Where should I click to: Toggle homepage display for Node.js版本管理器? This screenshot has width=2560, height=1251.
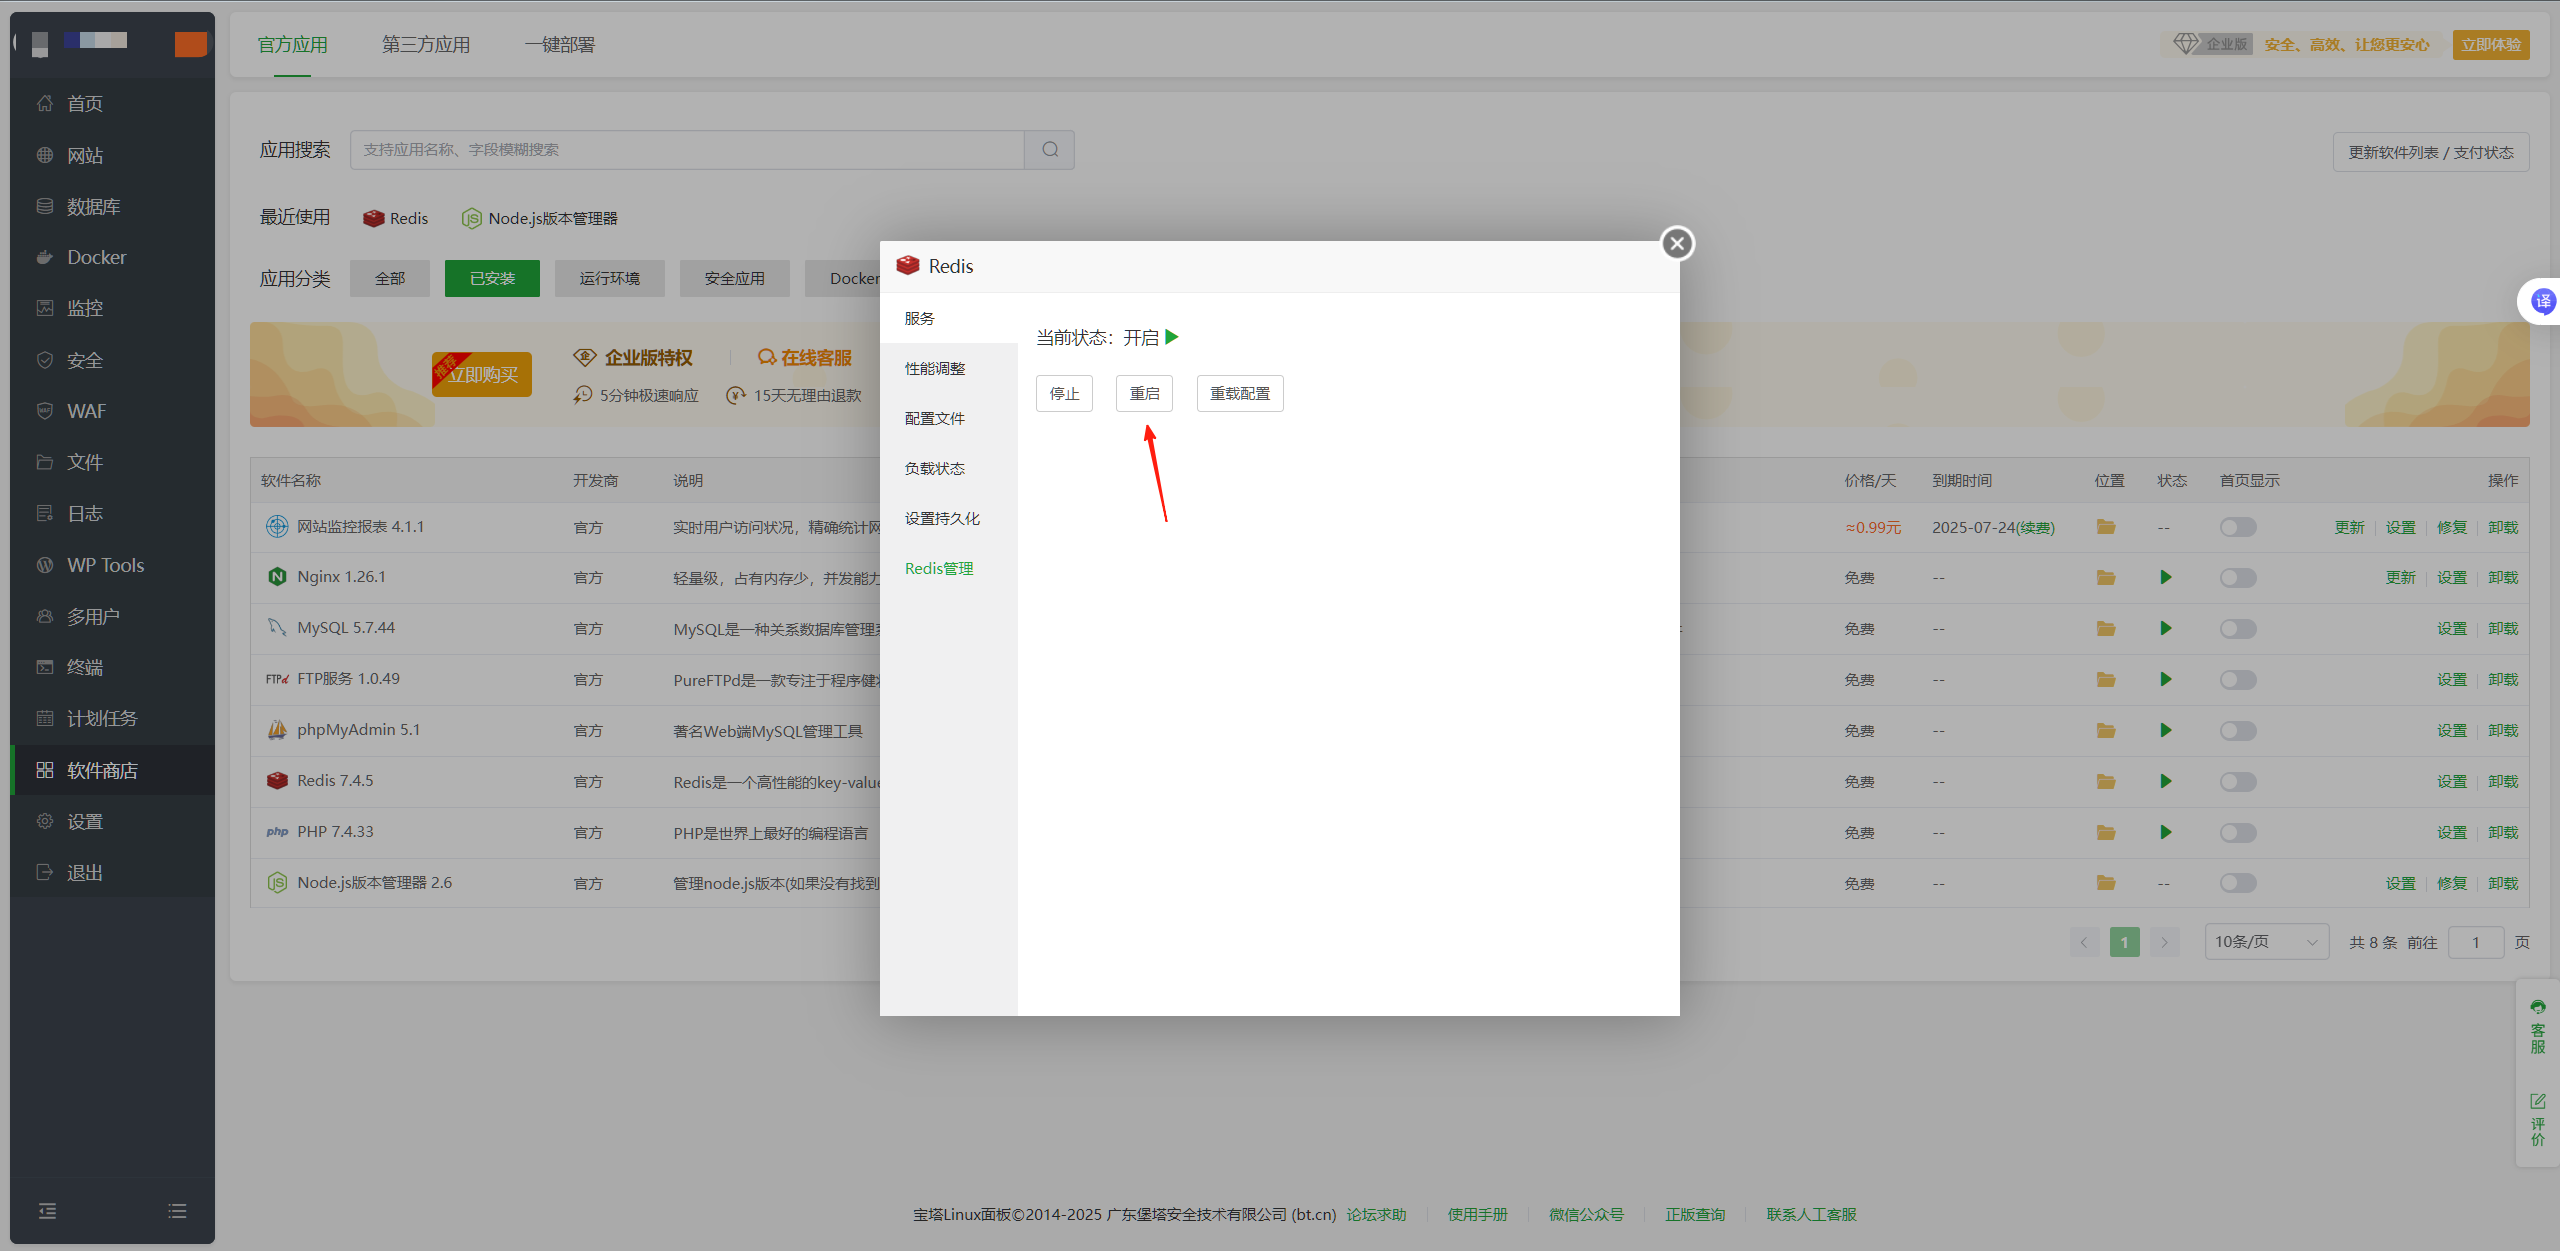(x=2238, y=883)
